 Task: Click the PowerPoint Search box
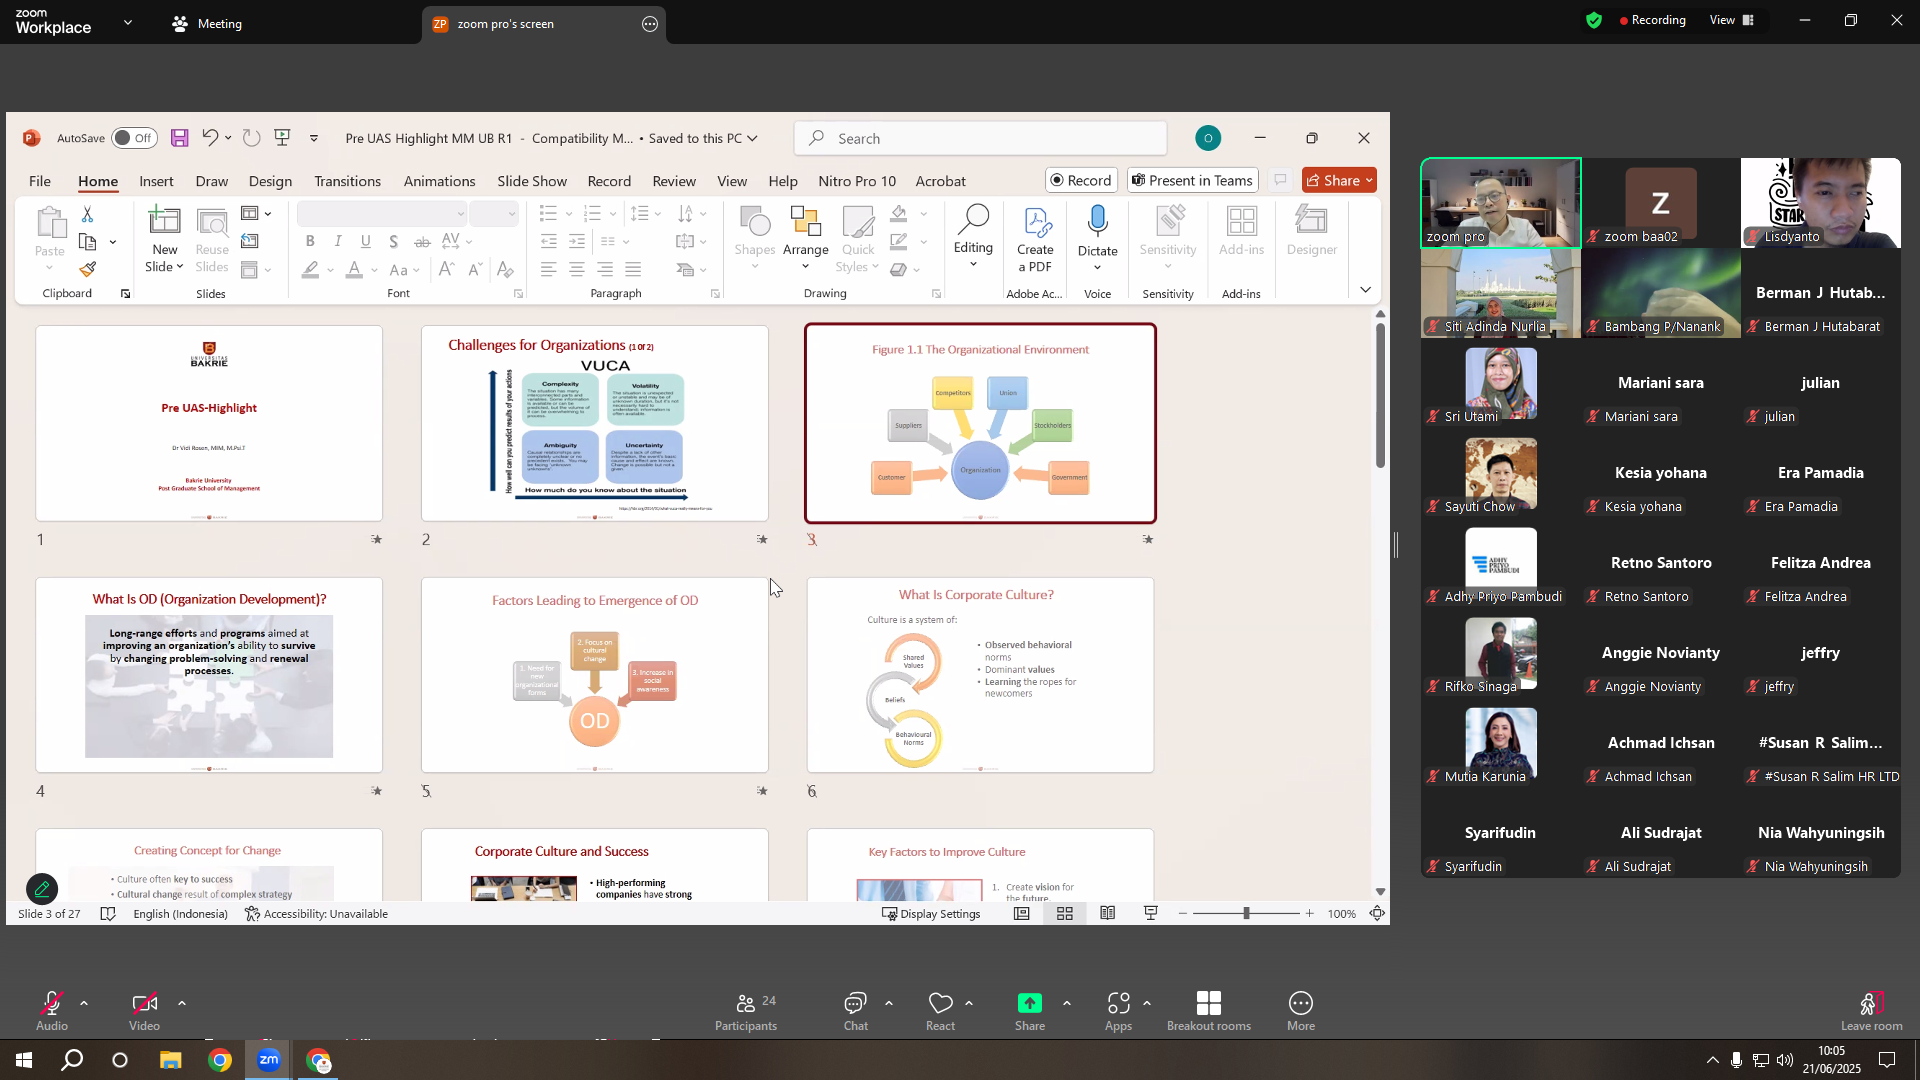(981, 138)
